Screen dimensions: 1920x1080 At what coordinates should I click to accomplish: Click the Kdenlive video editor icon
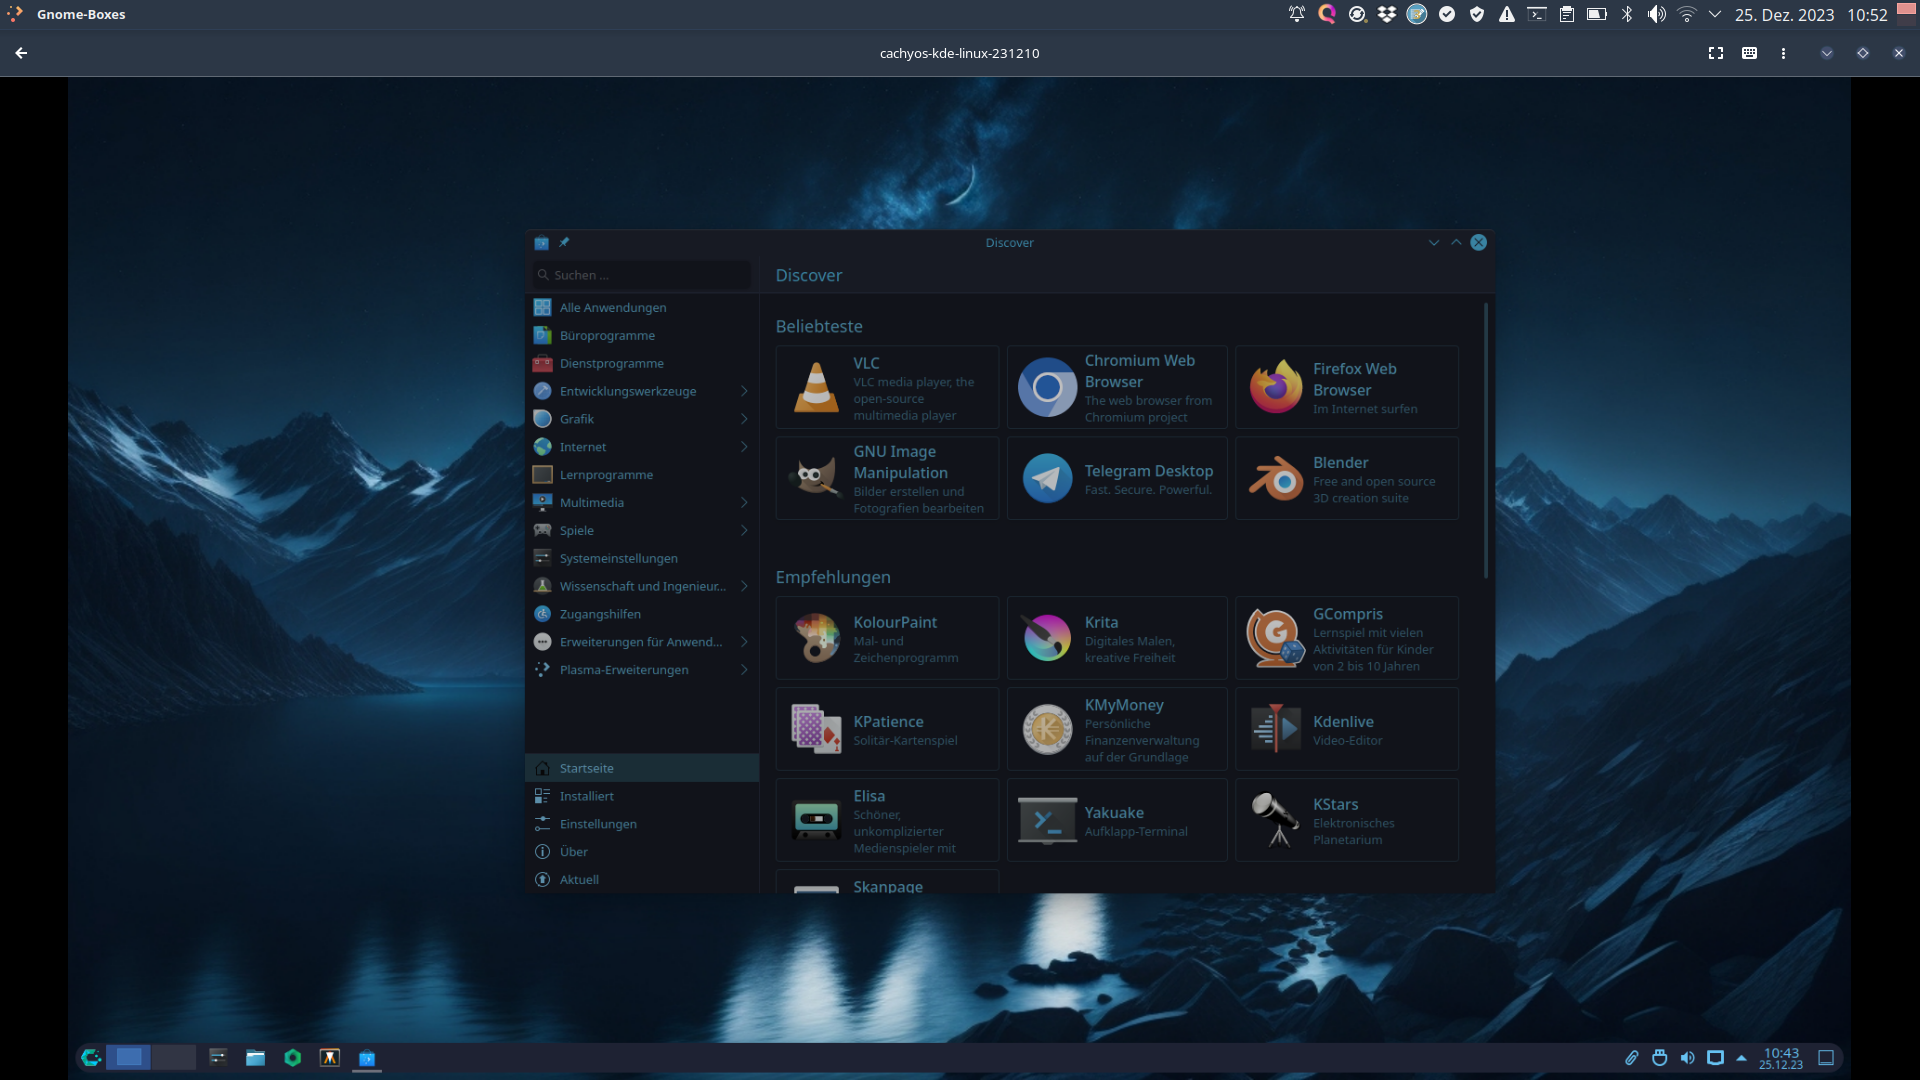[1275, 730]
